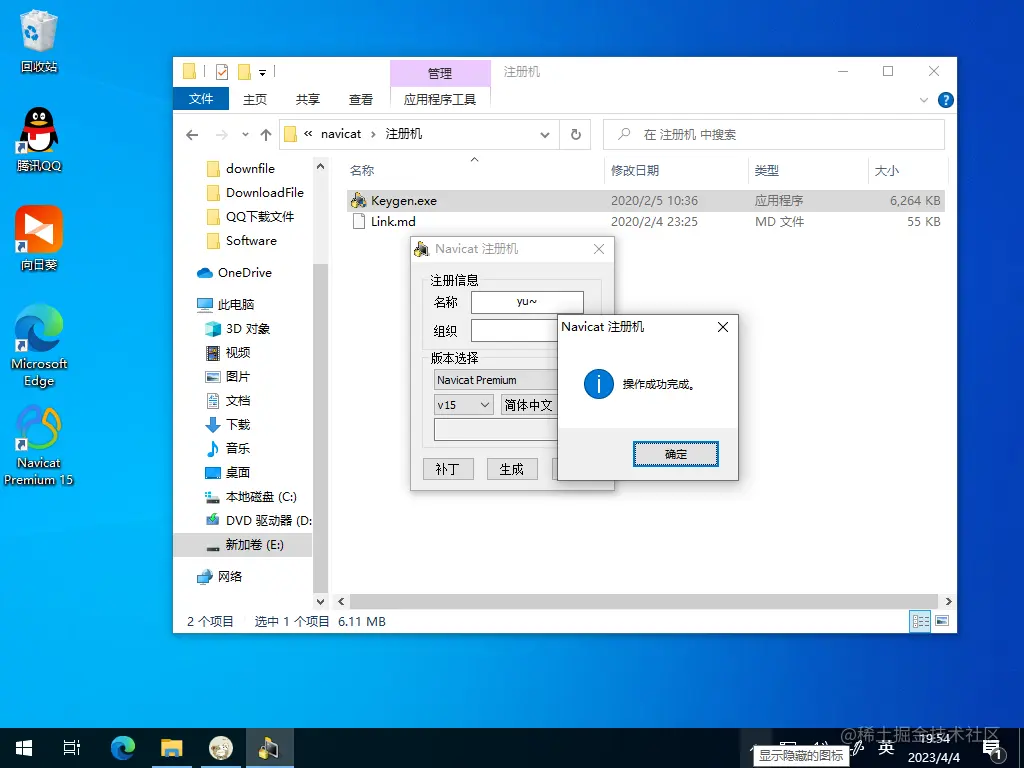Click the navigation pane scroll-down arrow
Image resolution: width=1024 pixels, height=768 pixels.
pos(320,601)
